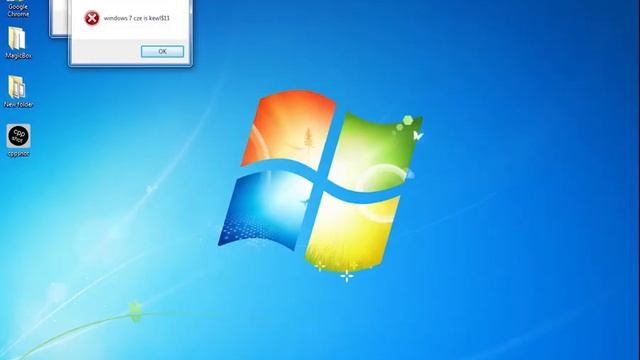This screenshot has width=640, height=360.
Task: Select the New folder desktop icon
Action: coord(18,91)
